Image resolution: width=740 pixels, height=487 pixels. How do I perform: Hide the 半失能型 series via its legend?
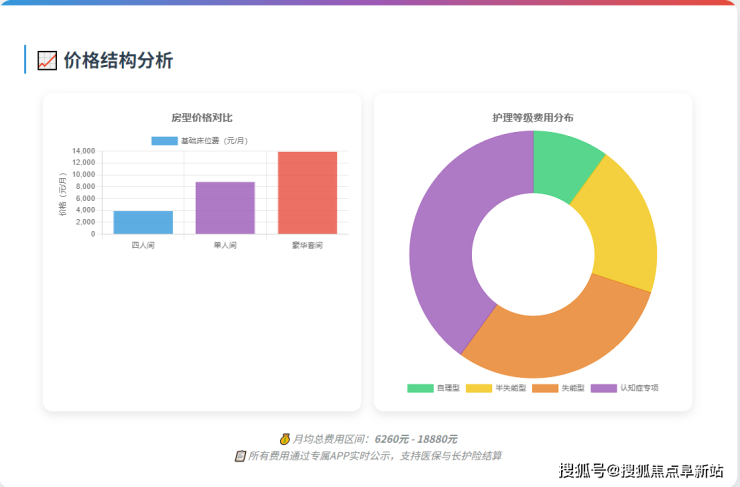(x=495, y=388)
